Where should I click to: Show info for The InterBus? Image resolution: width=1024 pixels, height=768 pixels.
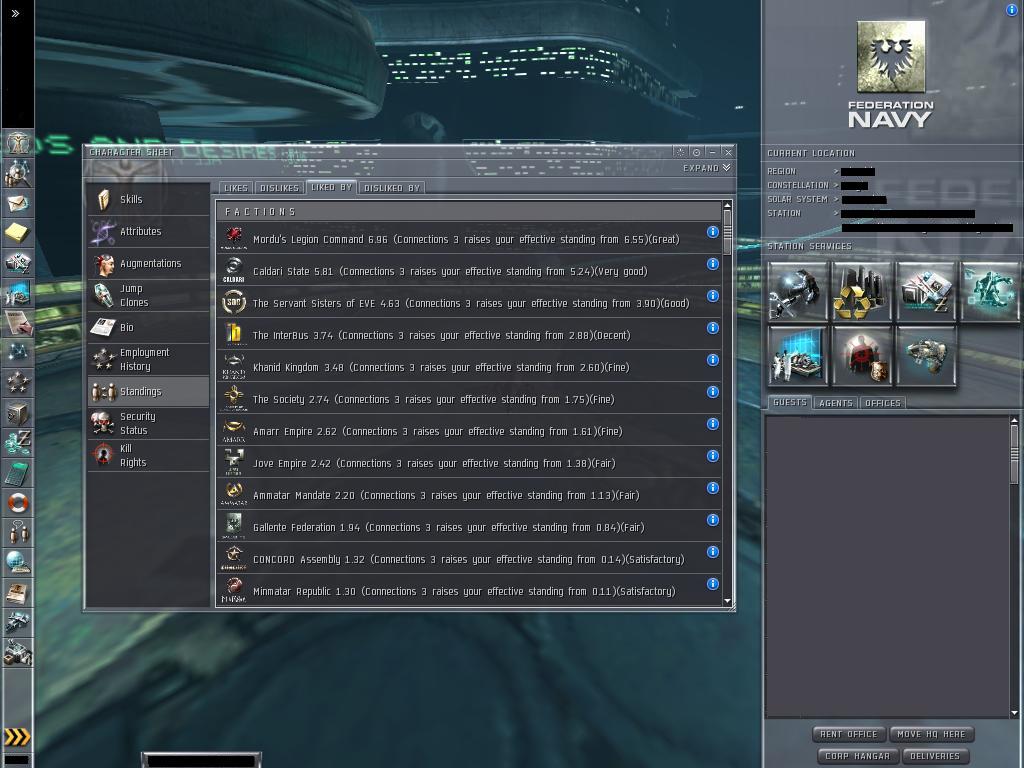pyautogui.click(x=712, y=328)
